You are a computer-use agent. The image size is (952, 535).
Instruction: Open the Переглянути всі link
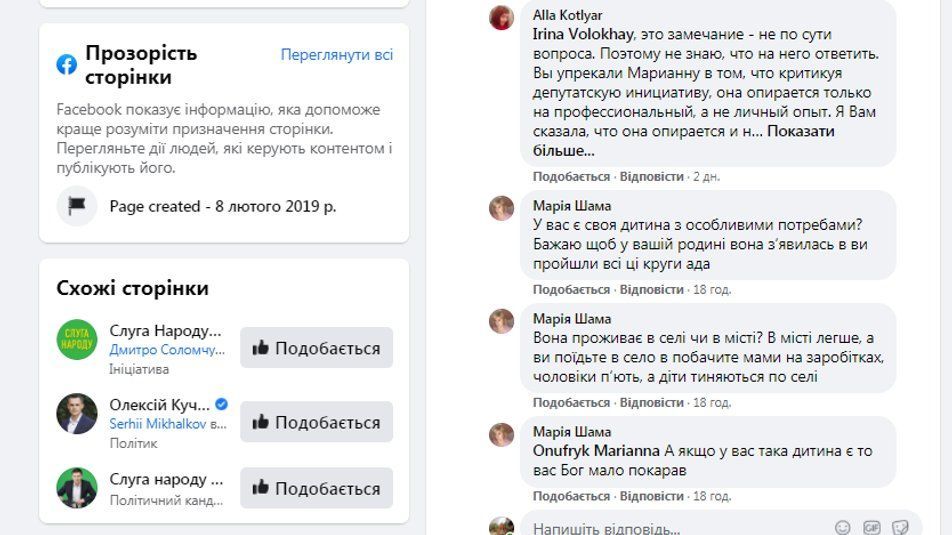pyautogui.click(x=337, y=54)
